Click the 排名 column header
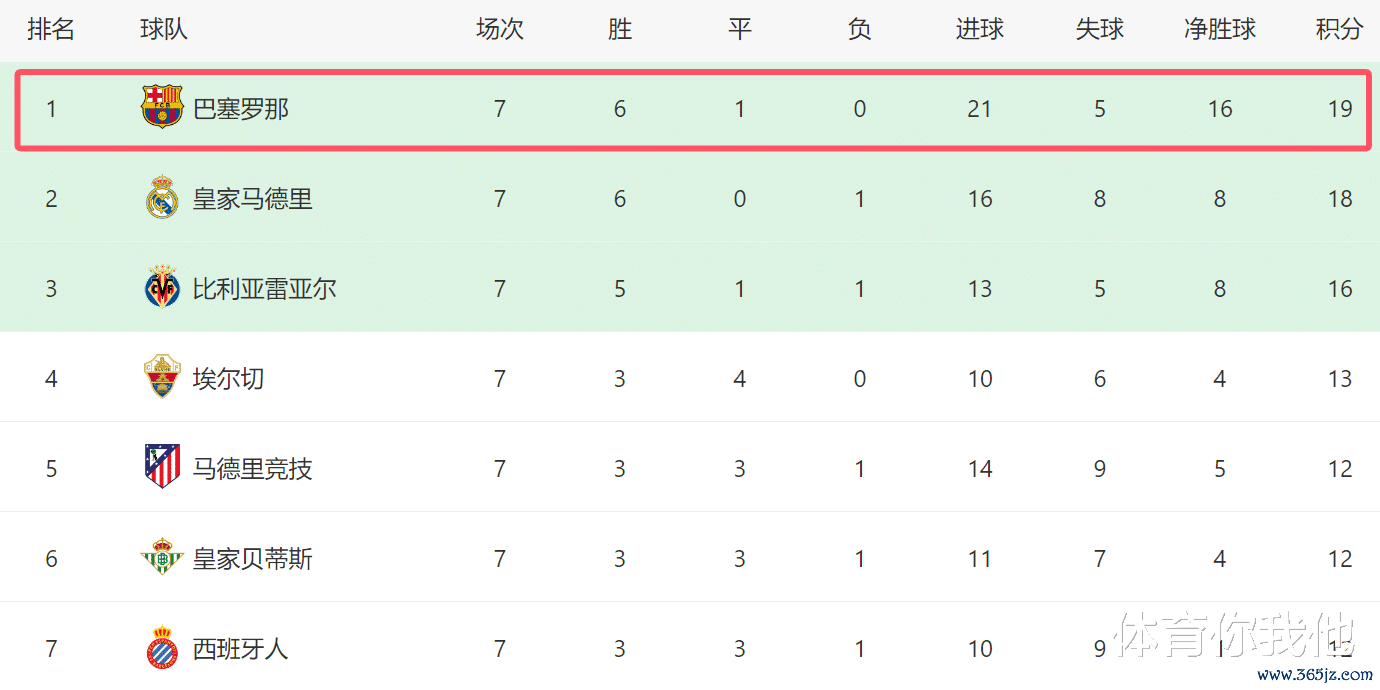Screen dimensions: 1380x690 tap(51, 29)
